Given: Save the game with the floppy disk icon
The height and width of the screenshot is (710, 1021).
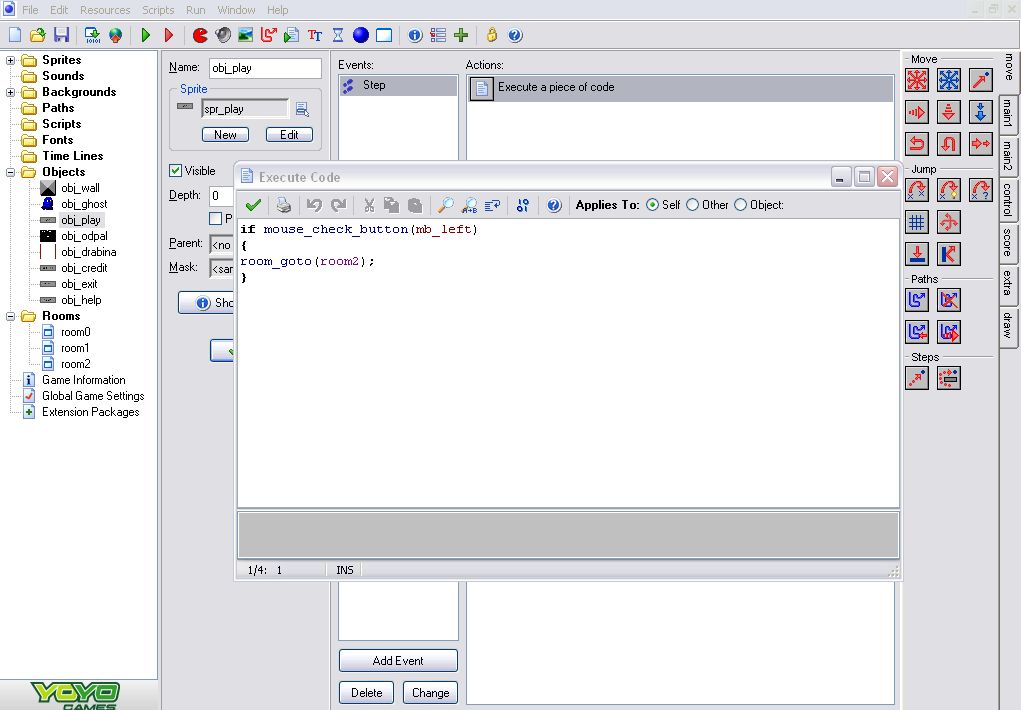Looking at the screenshot, I should click(62, 35).
